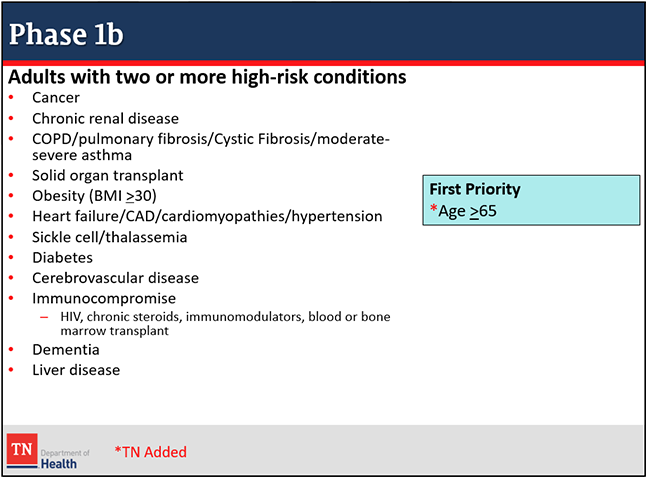
Task: Click the Chronic renal disease bullet
Action: [105, 119]
